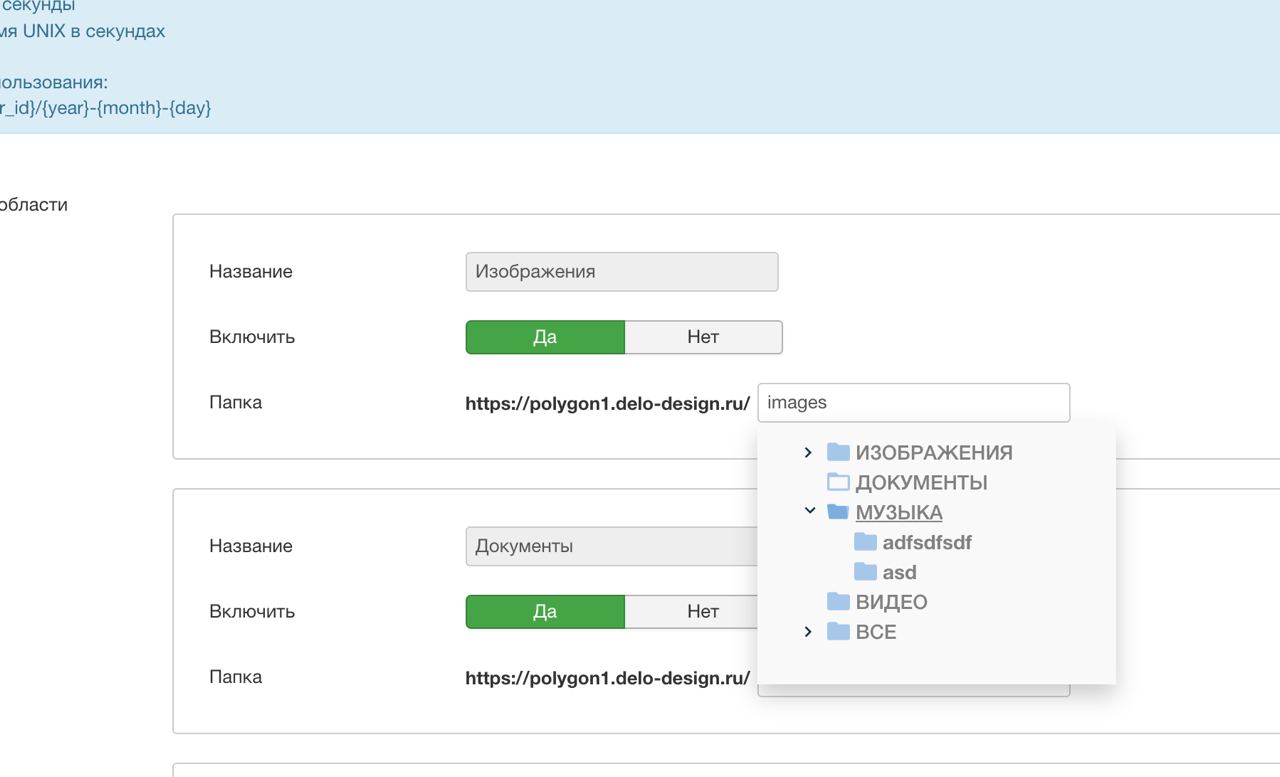
Task: Click the open МУЗЫКА folder icon
Action: (x=838, y=512)
